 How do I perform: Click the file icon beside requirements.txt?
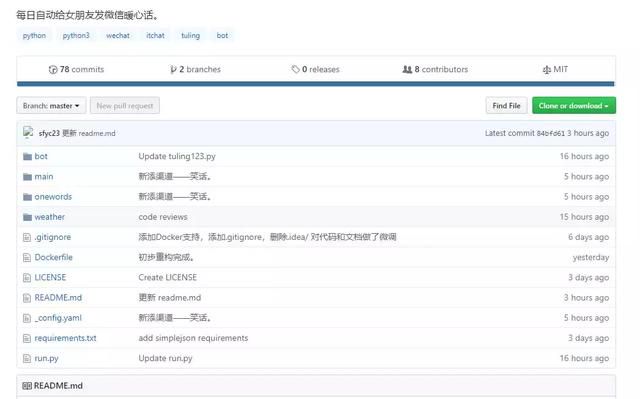pyautogui.click(x=27, y=338)
